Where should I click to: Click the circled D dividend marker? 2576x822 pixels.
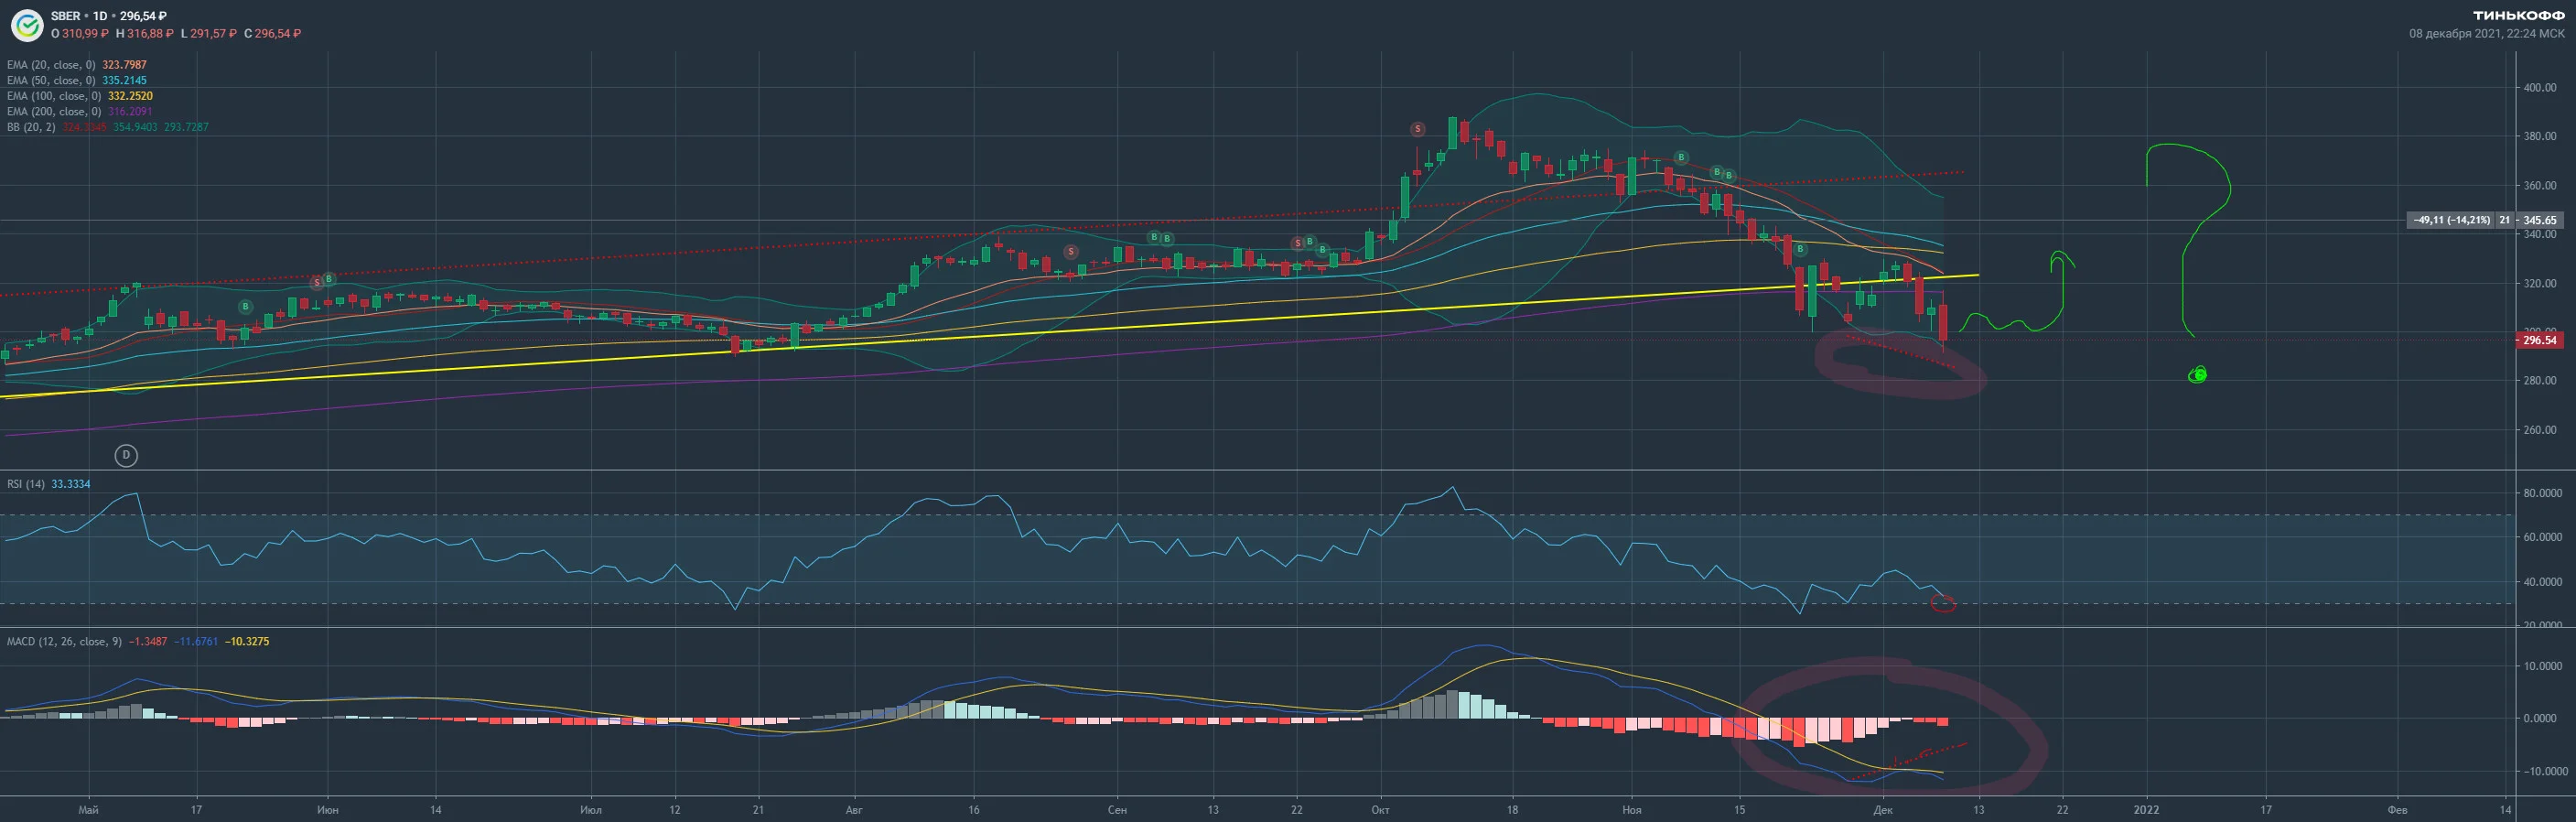(x=126, y=455)
